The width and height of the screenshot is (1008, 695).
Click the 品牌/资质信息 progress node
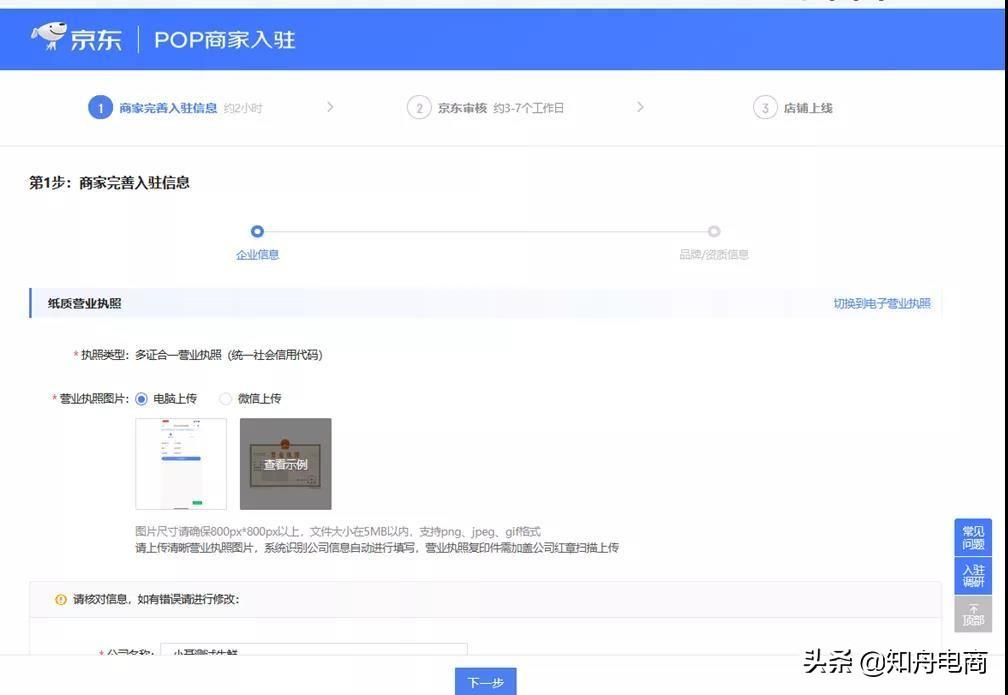coord(714,231)
